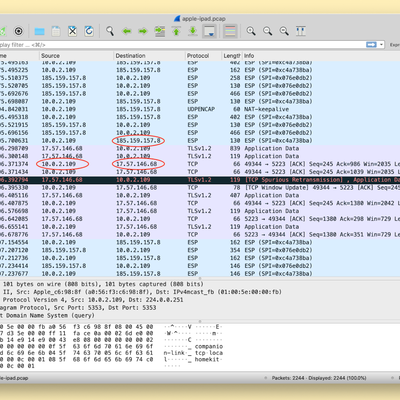The height and width of the screenshot is (400, 400).
Task: Open the display filter history dropdown
Action: click(381, 45)
